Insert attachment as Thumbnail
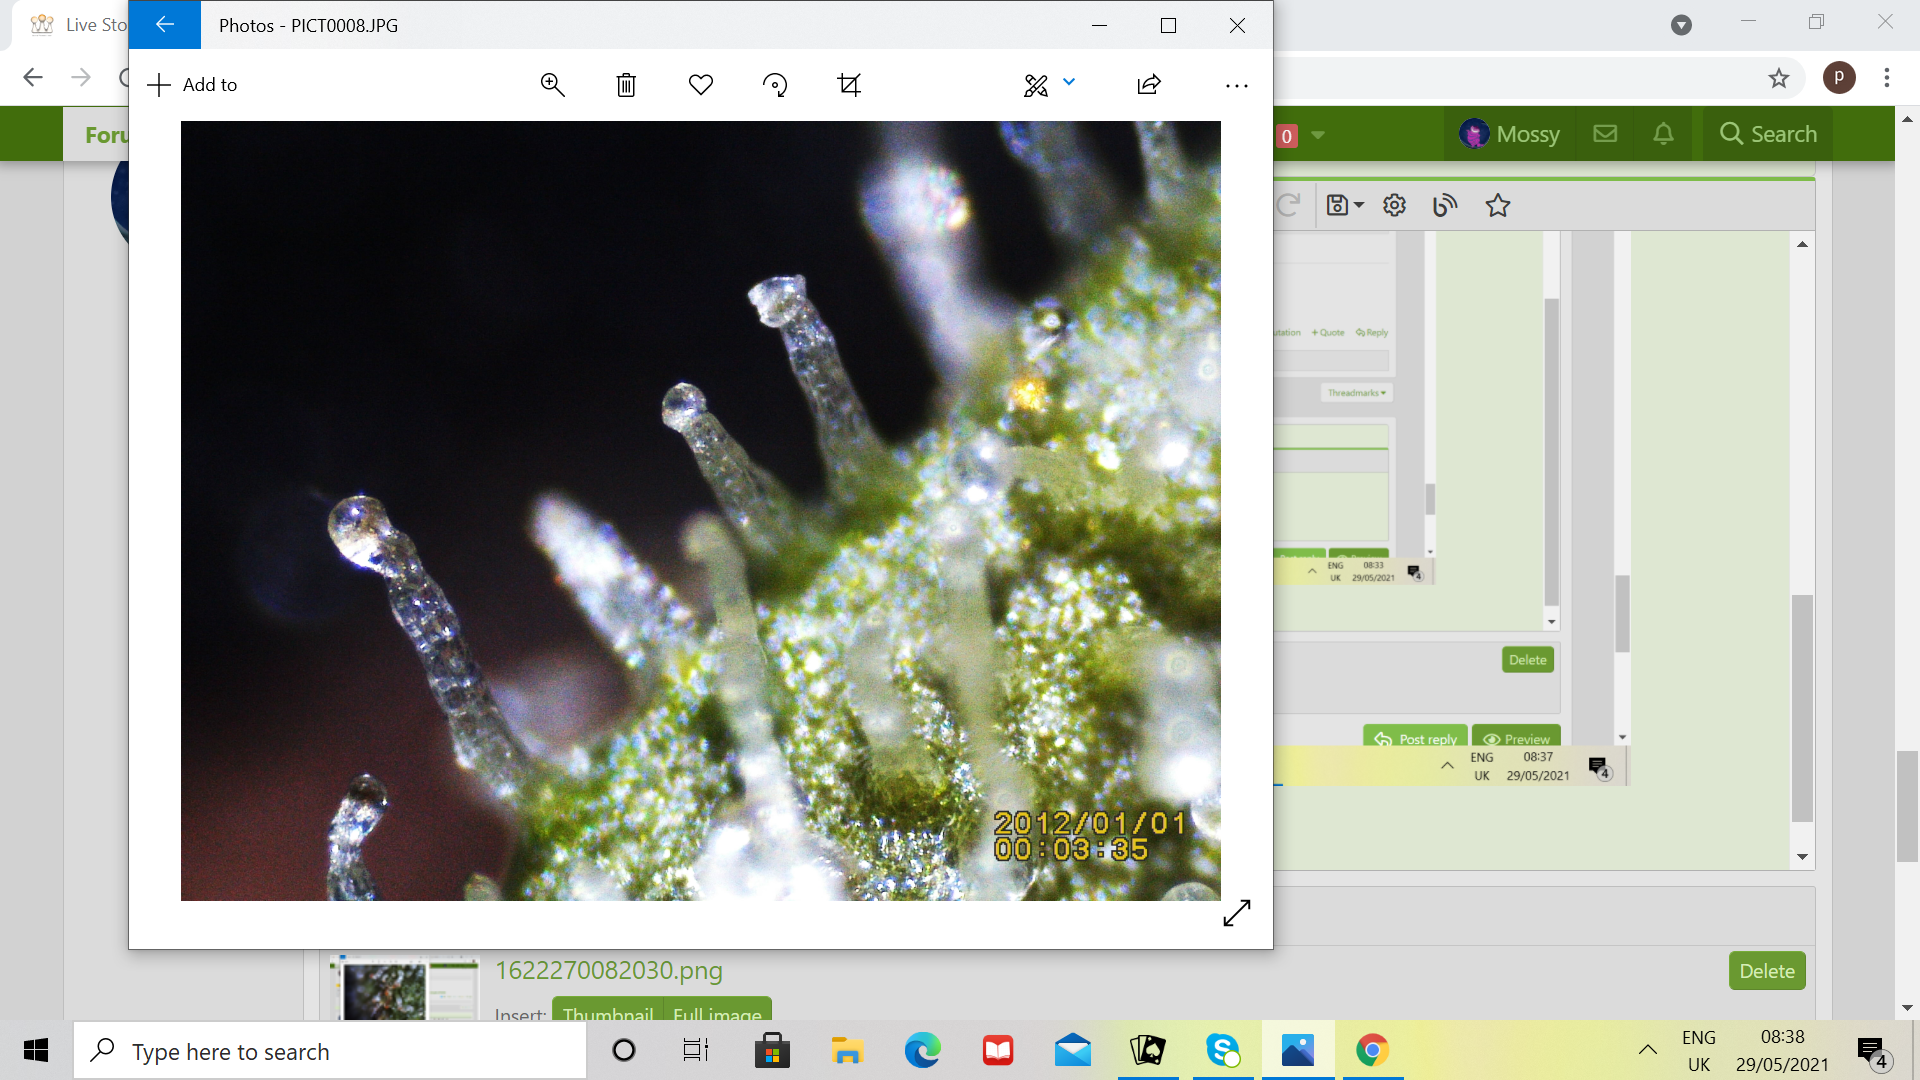1920x1080 pixels. click(608, 1010)
